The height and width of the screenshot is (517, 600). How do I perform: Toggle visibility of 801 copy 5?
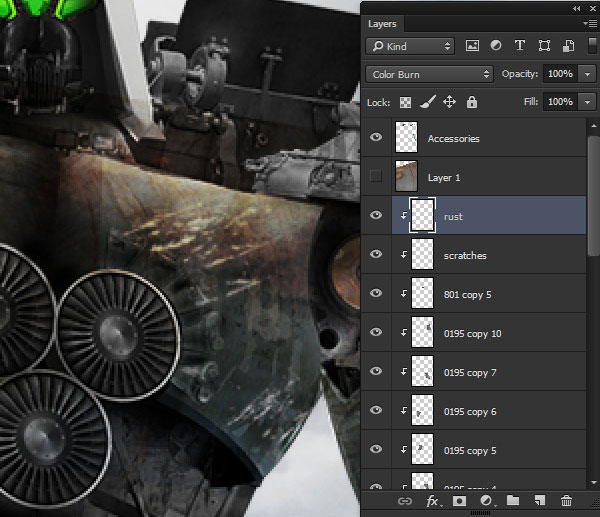coord(376,293)
